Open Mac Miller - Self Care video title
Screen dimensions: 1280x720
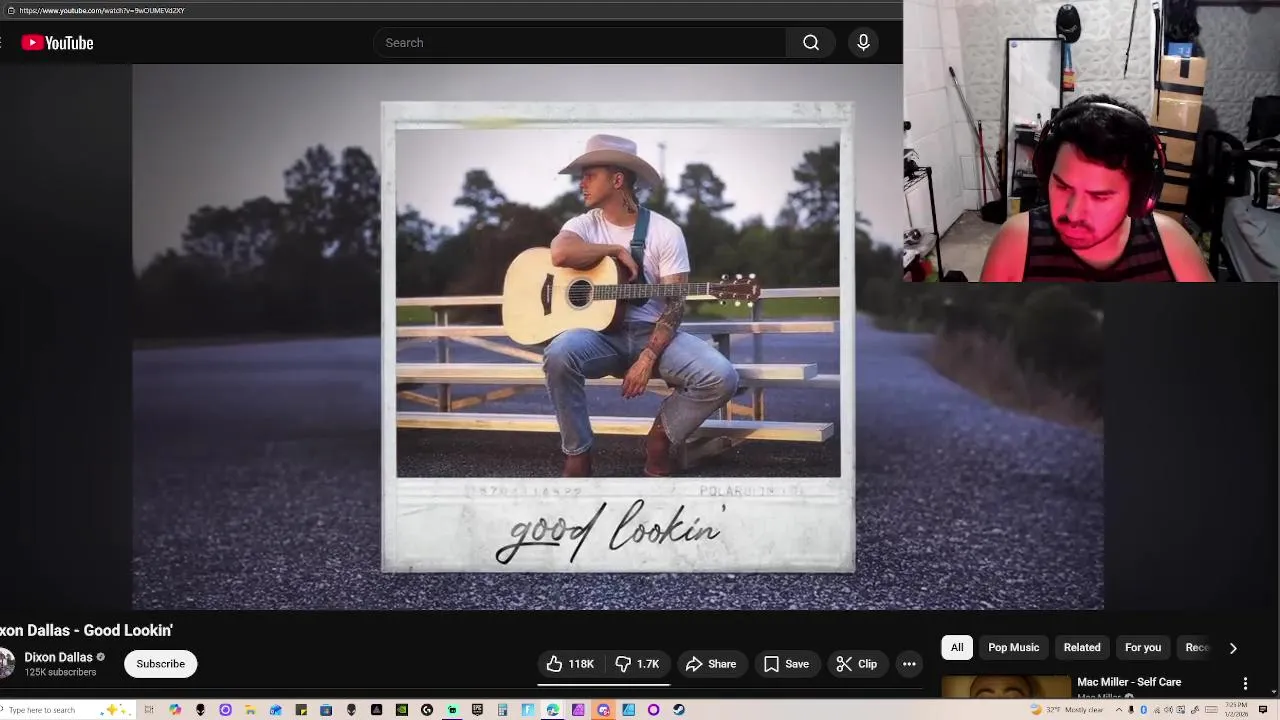click(x=1129, y=682)
